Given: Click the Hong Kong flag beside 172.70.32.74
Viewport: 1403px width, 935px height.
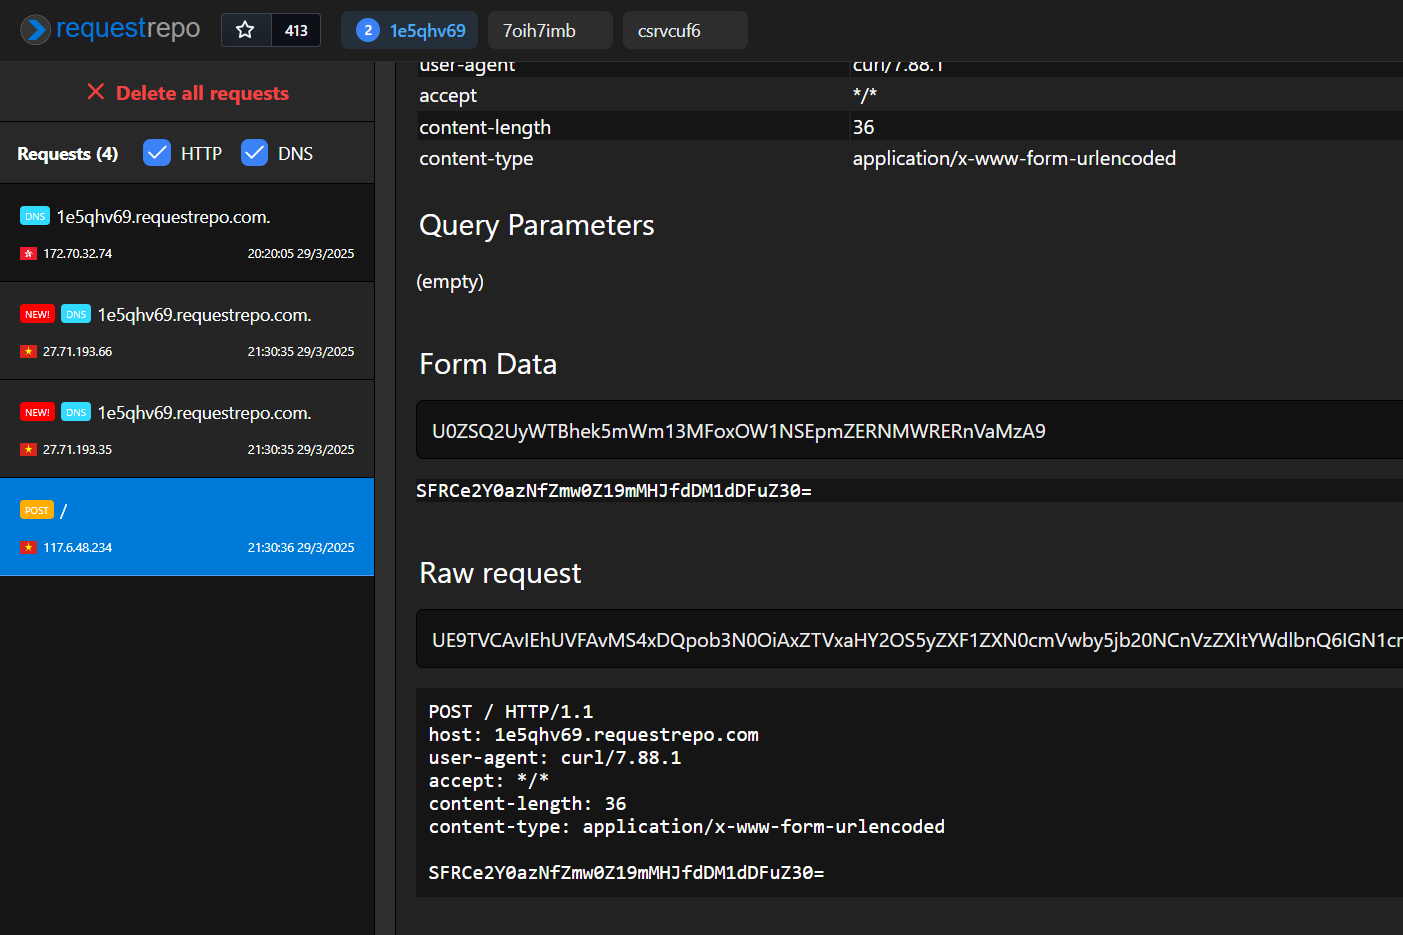Looking at the screenshot, I should pos(28,254).
